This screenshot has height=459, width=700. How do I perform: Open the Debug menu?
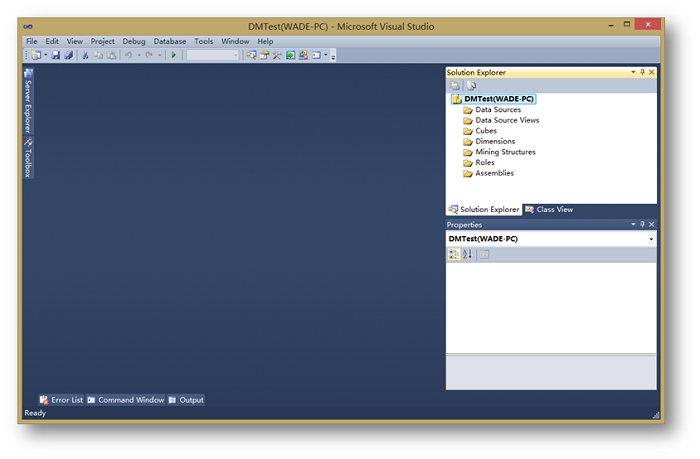(134, 41)
